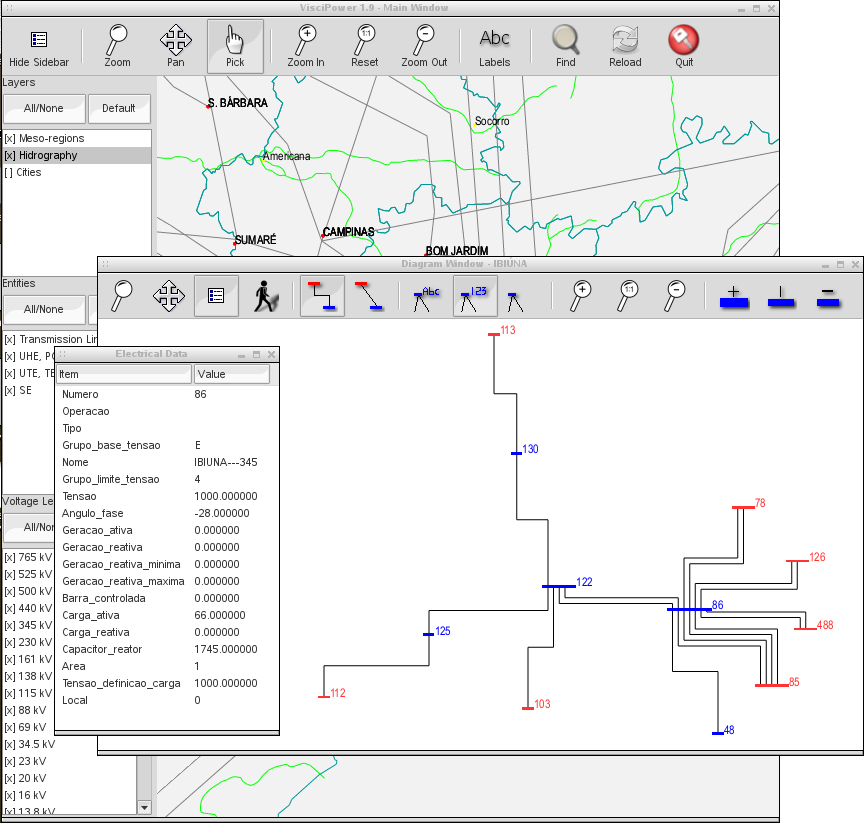
Task: Click the CAMPINAS label on the map
Action: [x=348, y=232]
